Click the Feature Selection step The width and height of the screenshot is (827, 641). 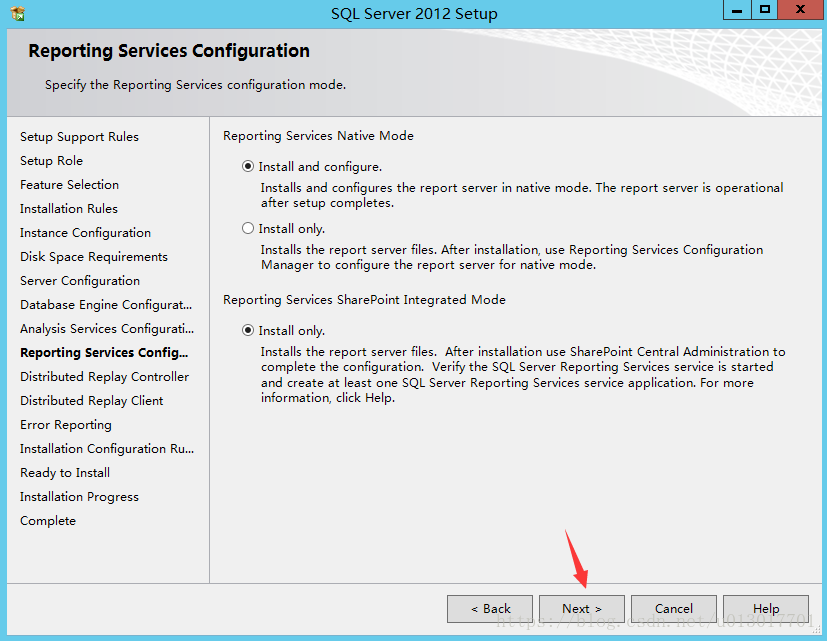tap(70, 185)
